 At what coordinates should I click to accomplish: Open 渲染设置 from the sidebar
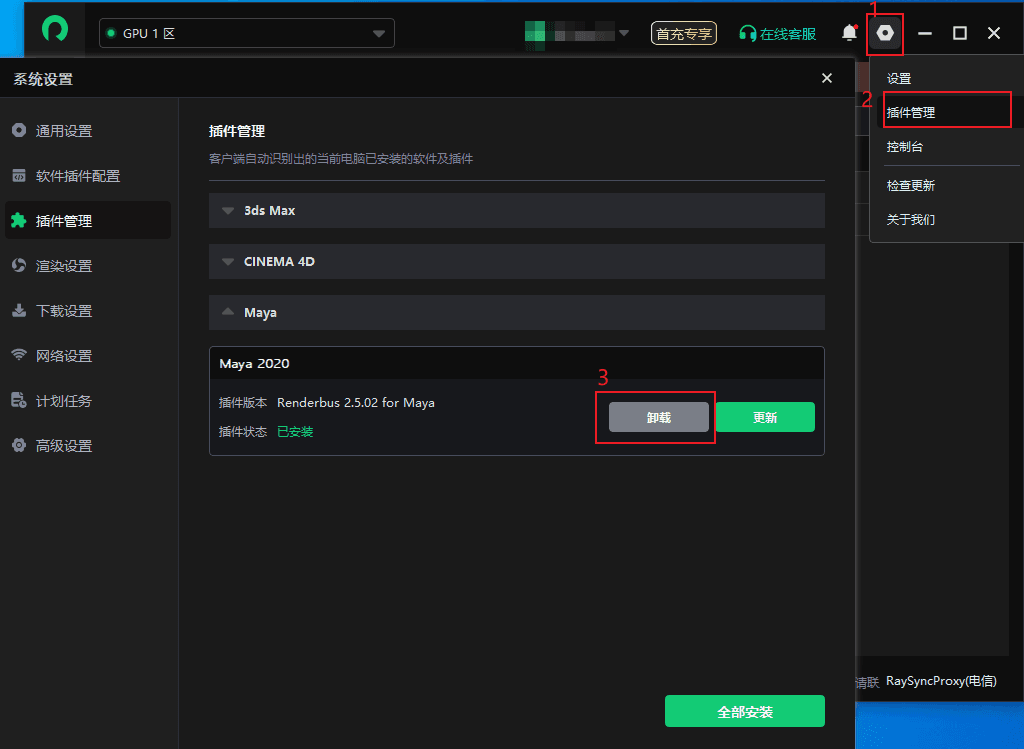point(64,266)
